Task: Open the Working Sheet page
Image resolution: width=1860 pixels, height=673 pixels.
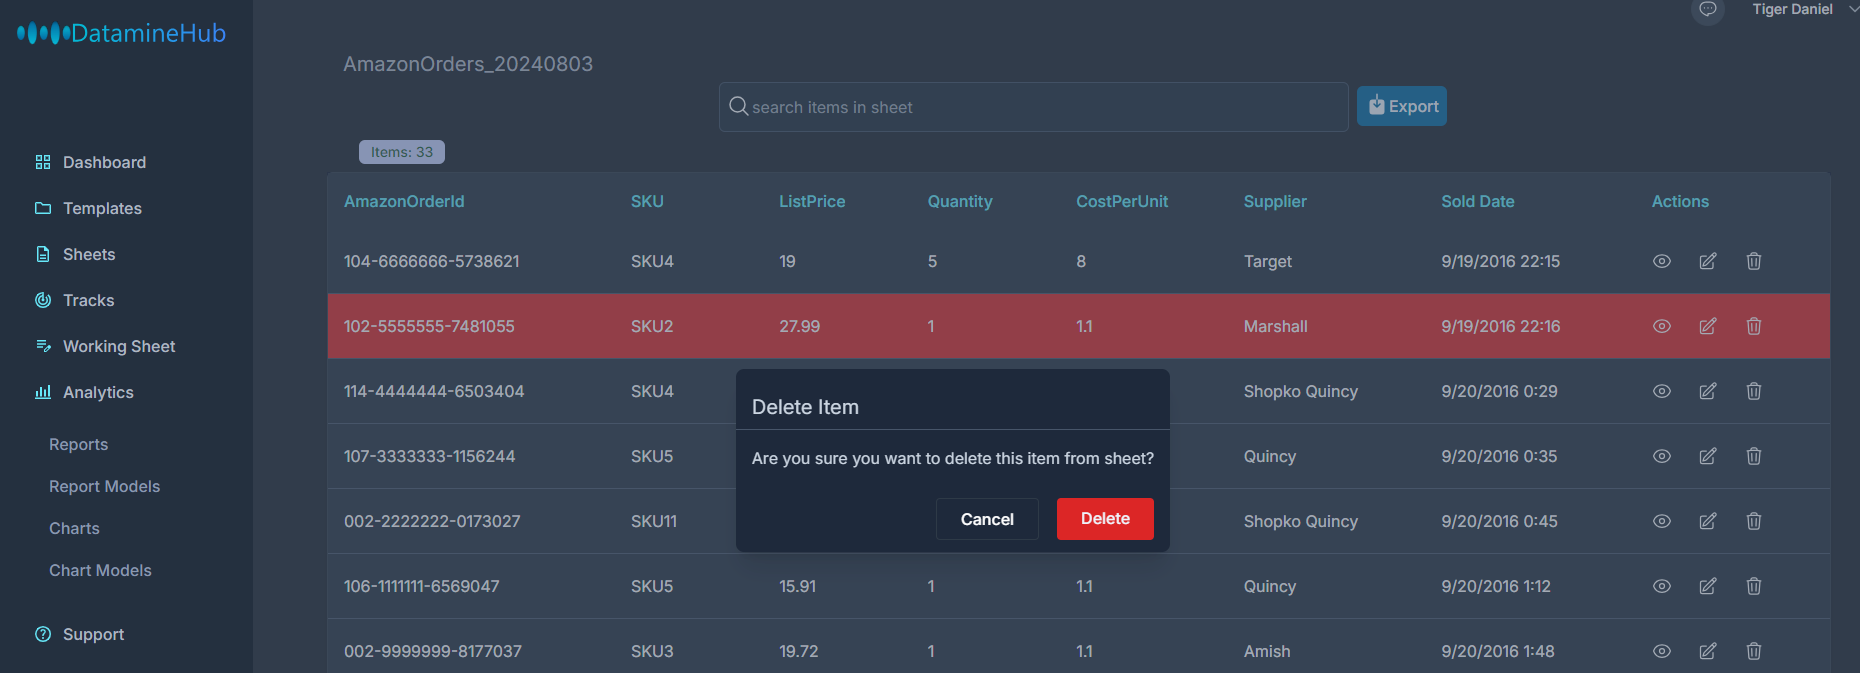Action: [x=106, y=346]
